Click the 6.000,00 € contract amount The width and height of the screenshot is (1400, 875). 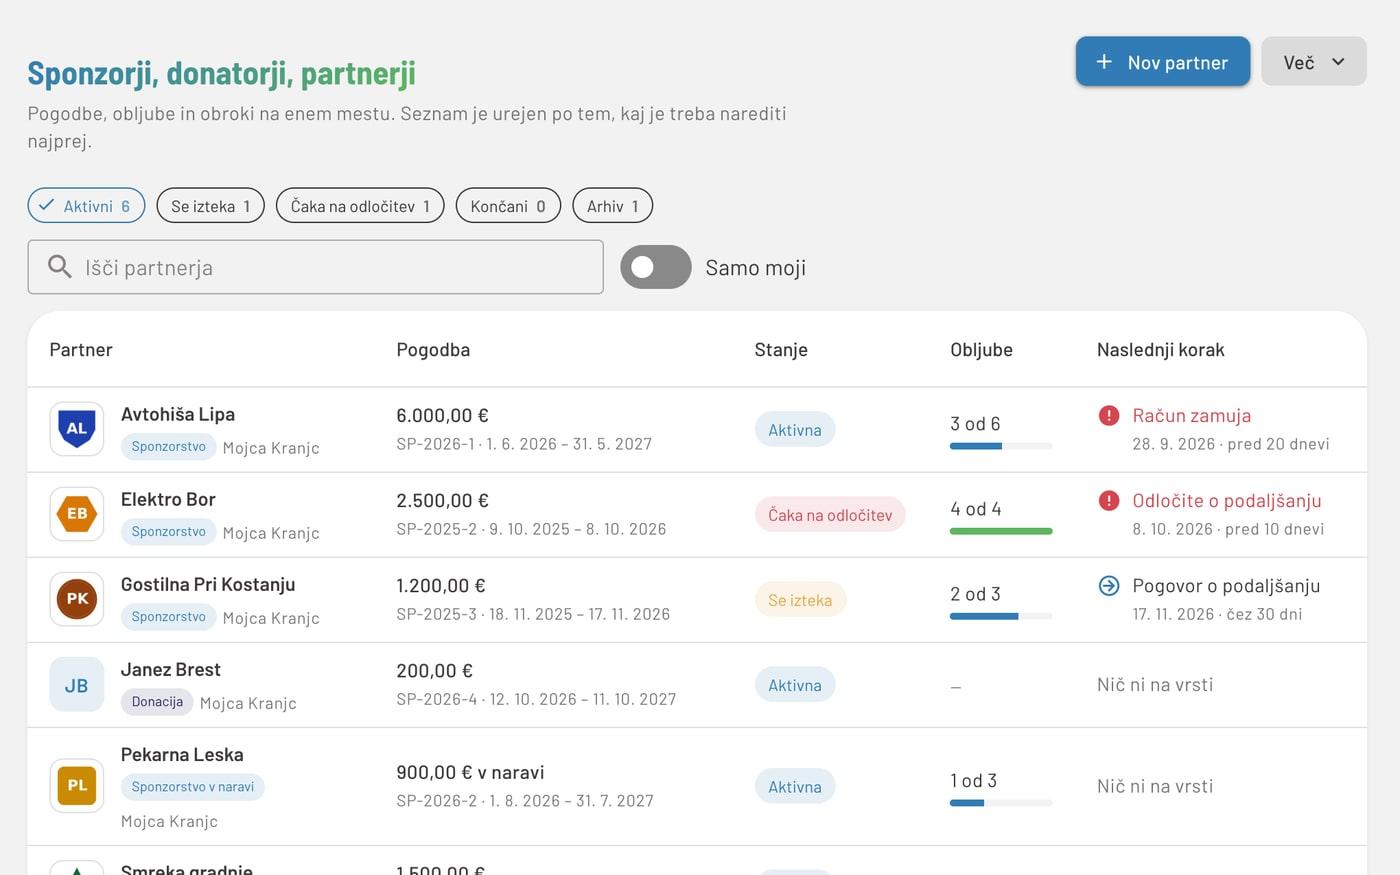click(443, 415)
